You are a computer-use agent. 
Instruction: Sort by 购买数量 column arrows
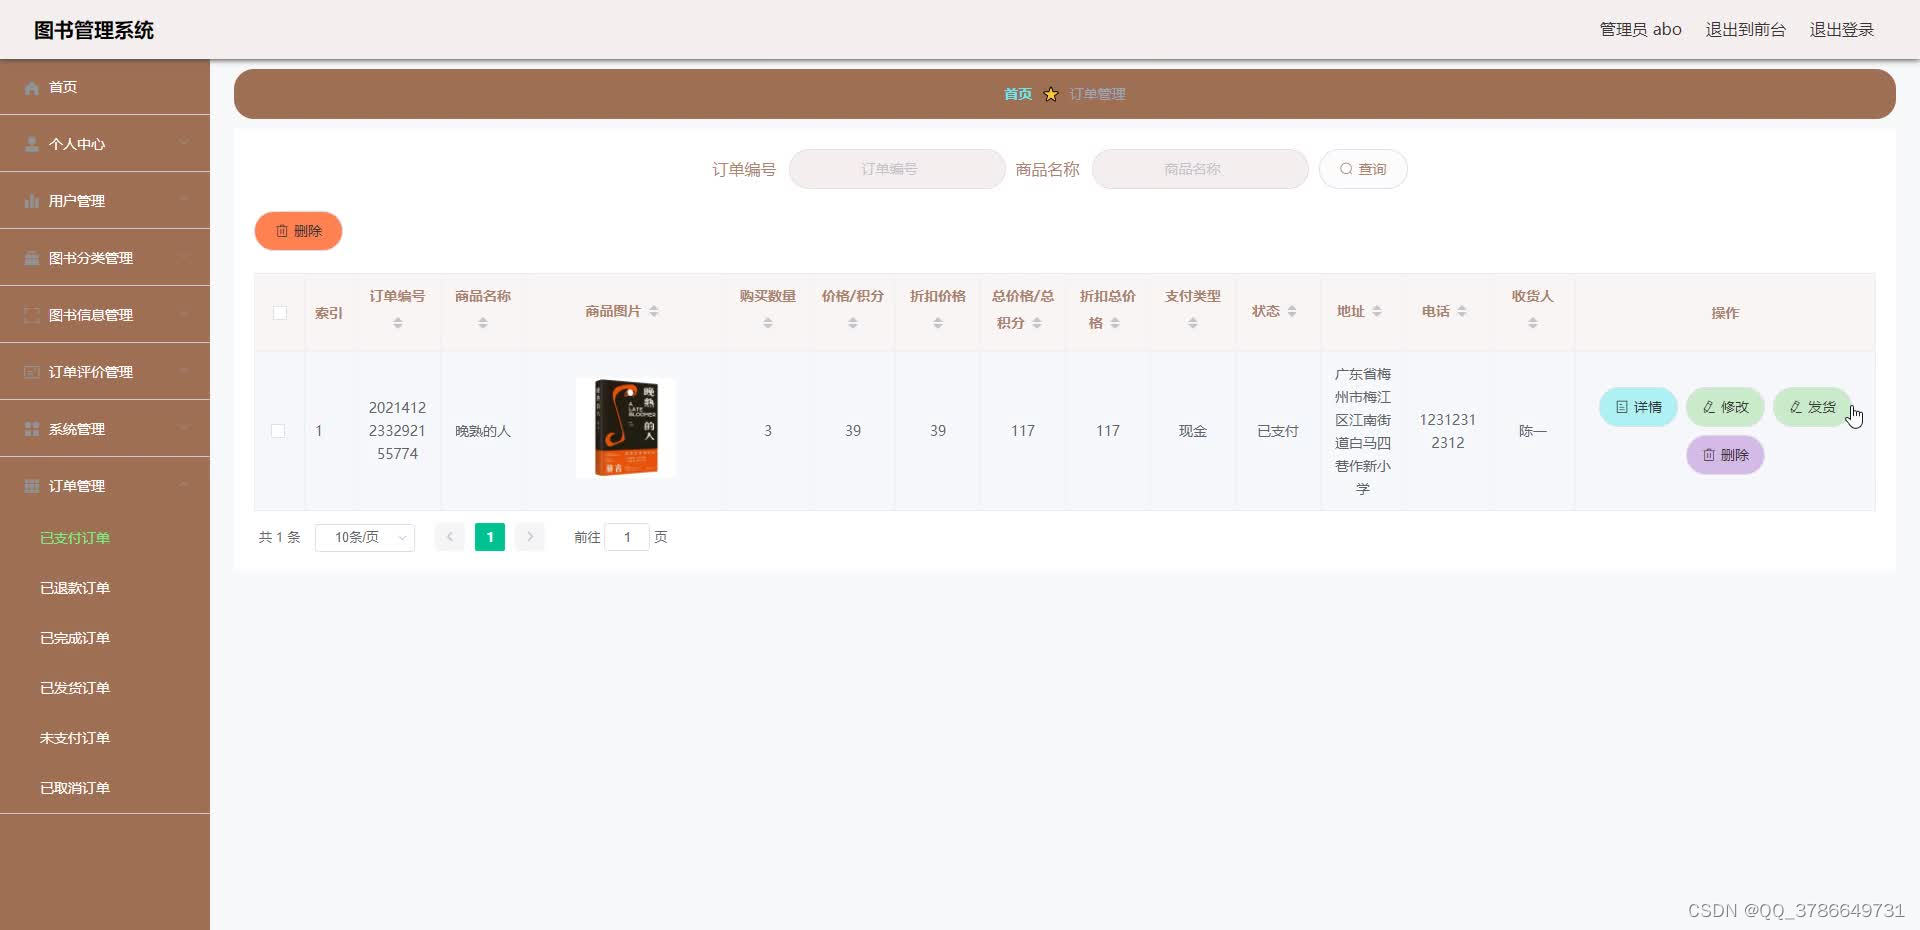pos(768,323)
